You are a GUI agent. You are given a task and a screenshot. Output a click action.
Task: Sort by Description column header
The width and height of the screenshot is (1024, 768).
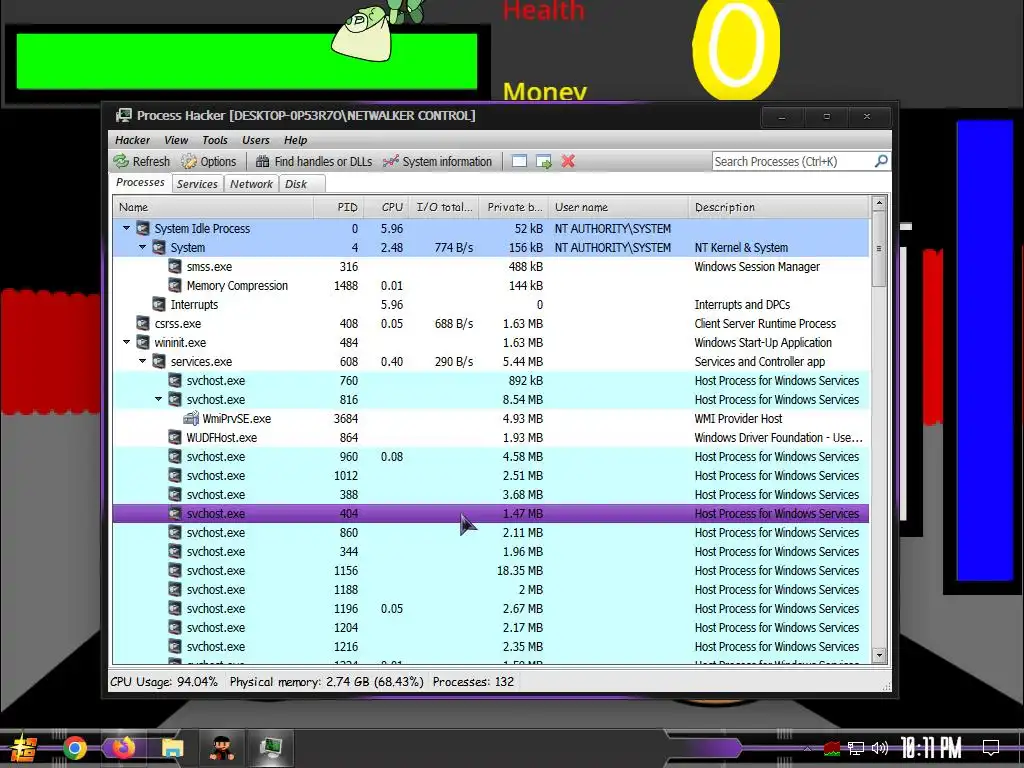(x=779, y=207)
